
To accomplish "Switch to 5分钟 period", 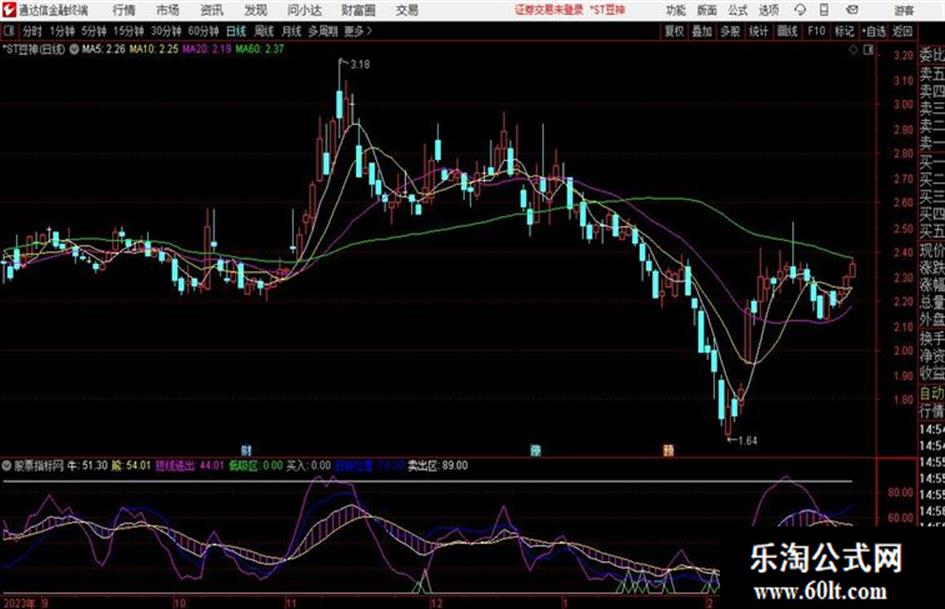I will click(x=94, y=31).
